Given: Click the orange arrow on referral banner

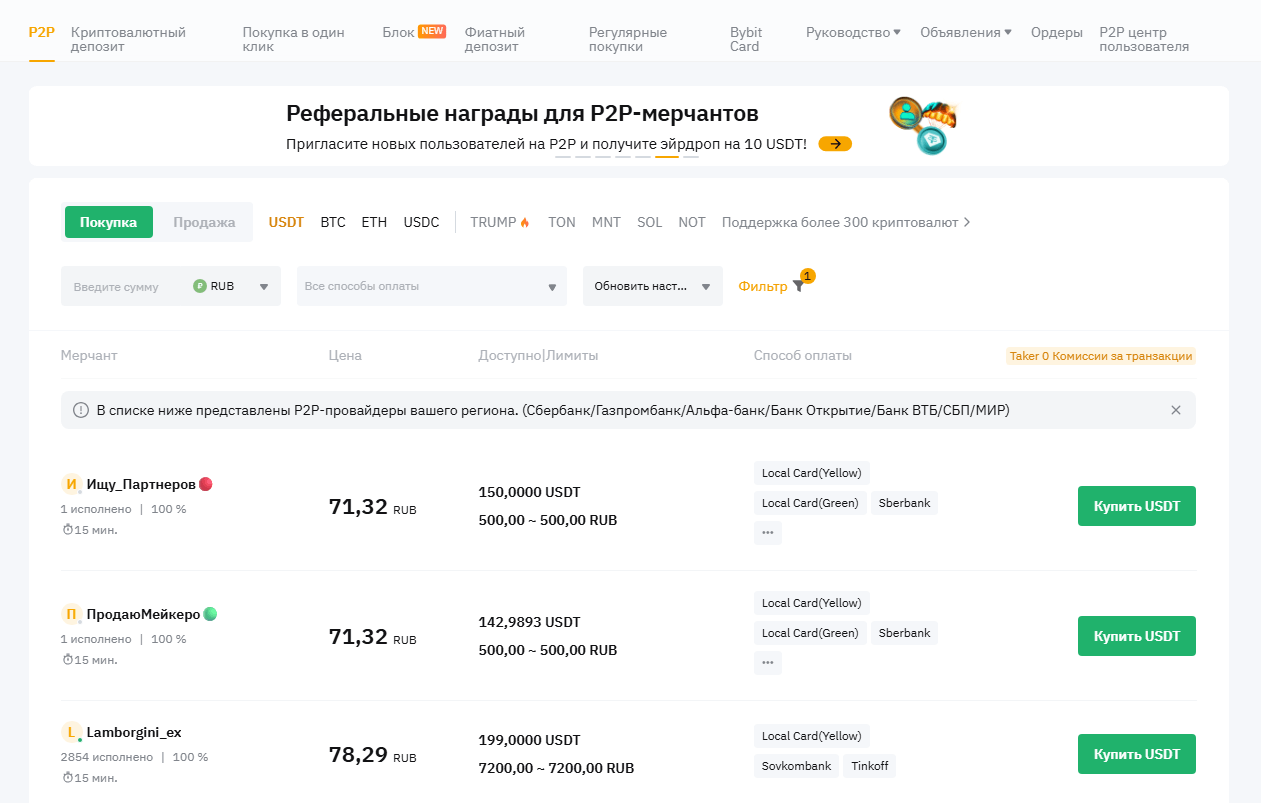Looking at the screenshot, I should pos(835,144).
